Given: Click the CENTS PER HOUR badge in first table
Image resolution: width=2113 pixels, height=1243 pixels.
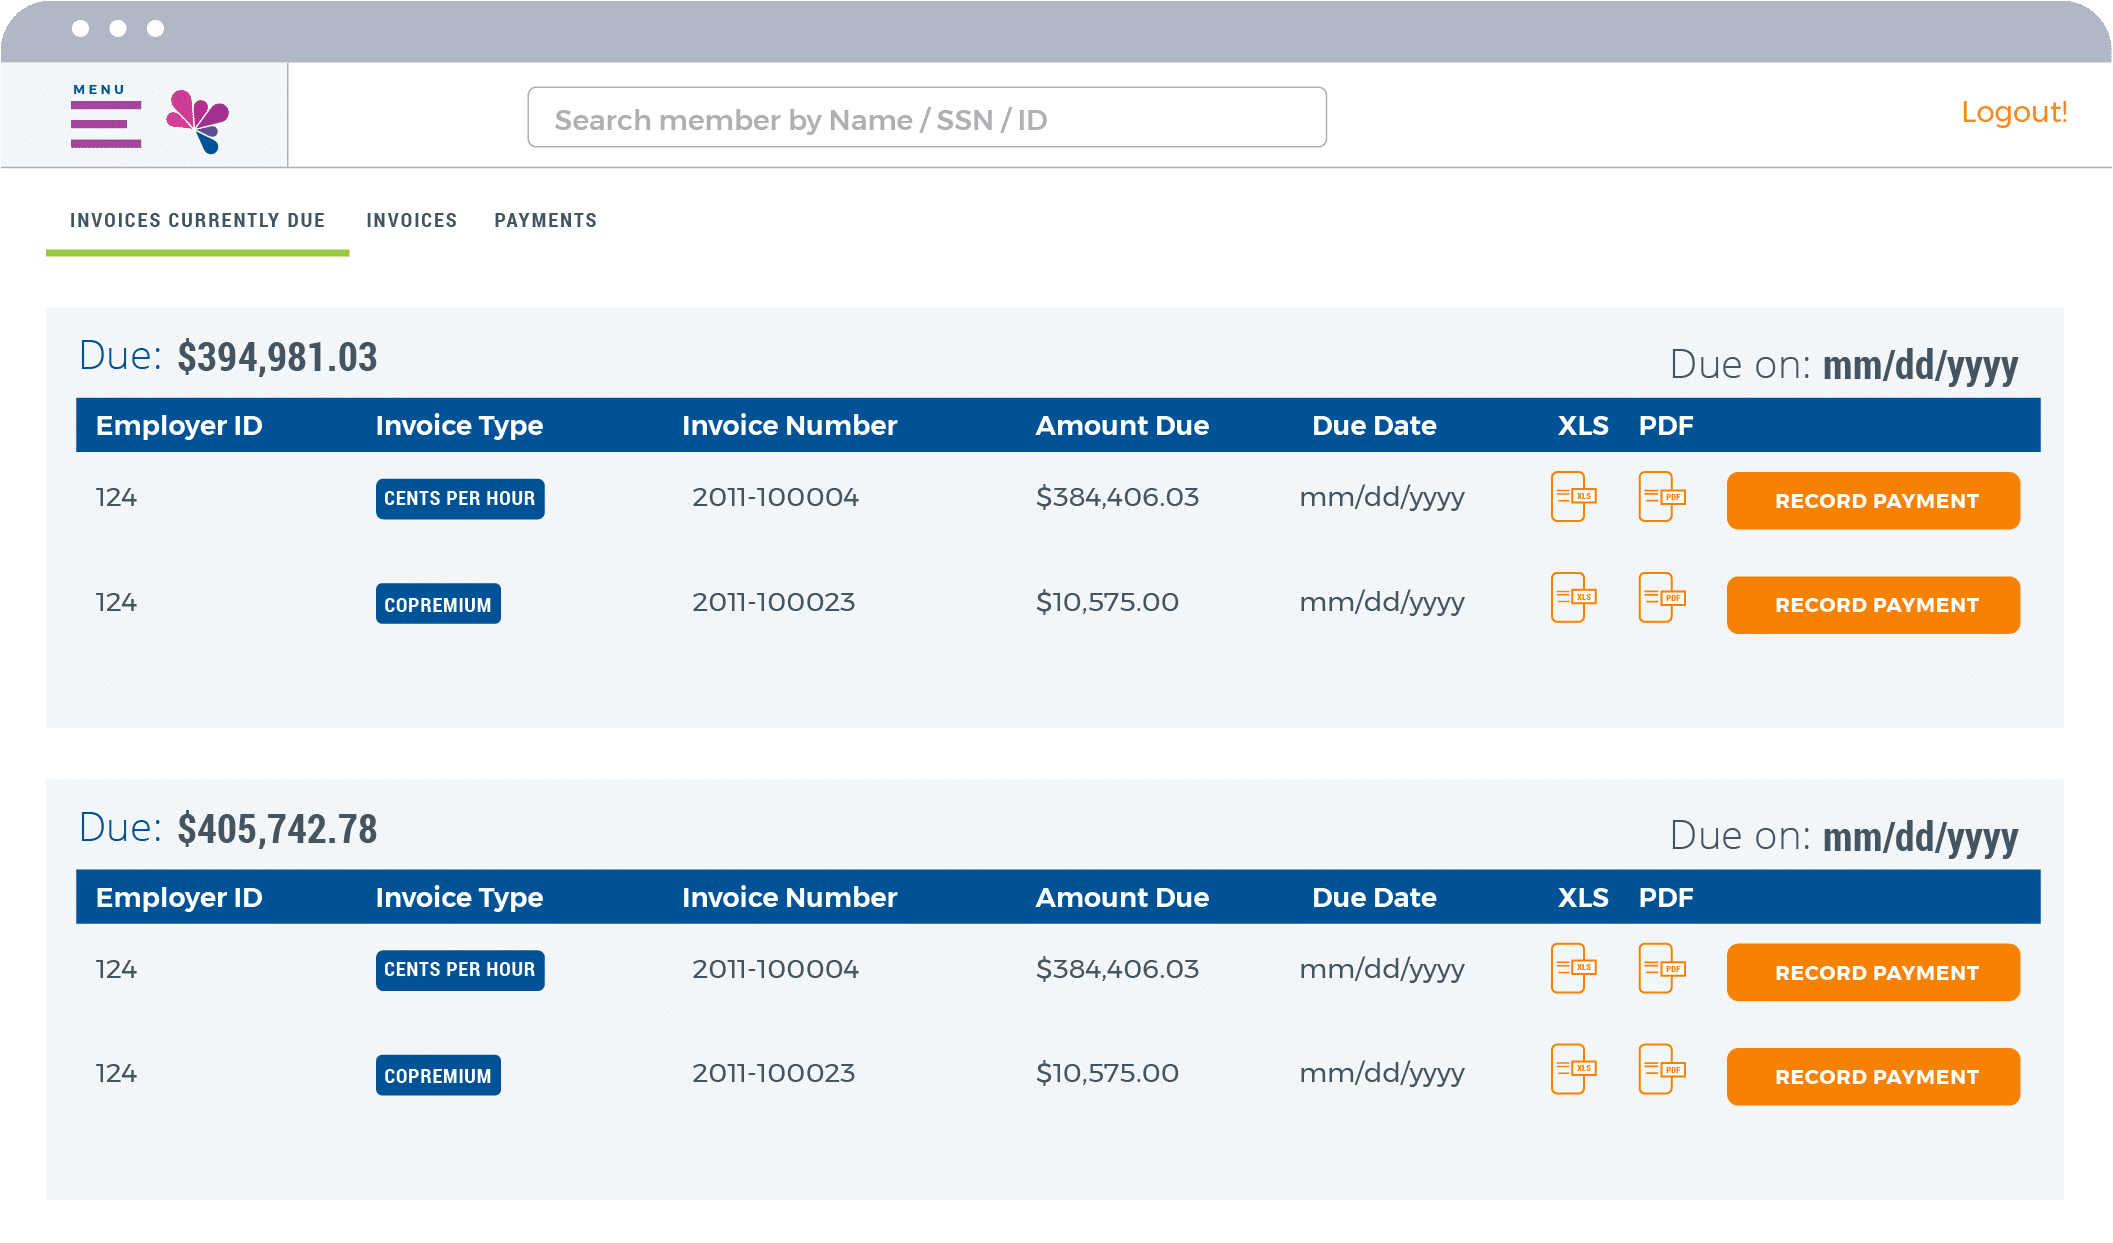Looking at the screenshot, I should pyautogui.click(x=459, y=498).
